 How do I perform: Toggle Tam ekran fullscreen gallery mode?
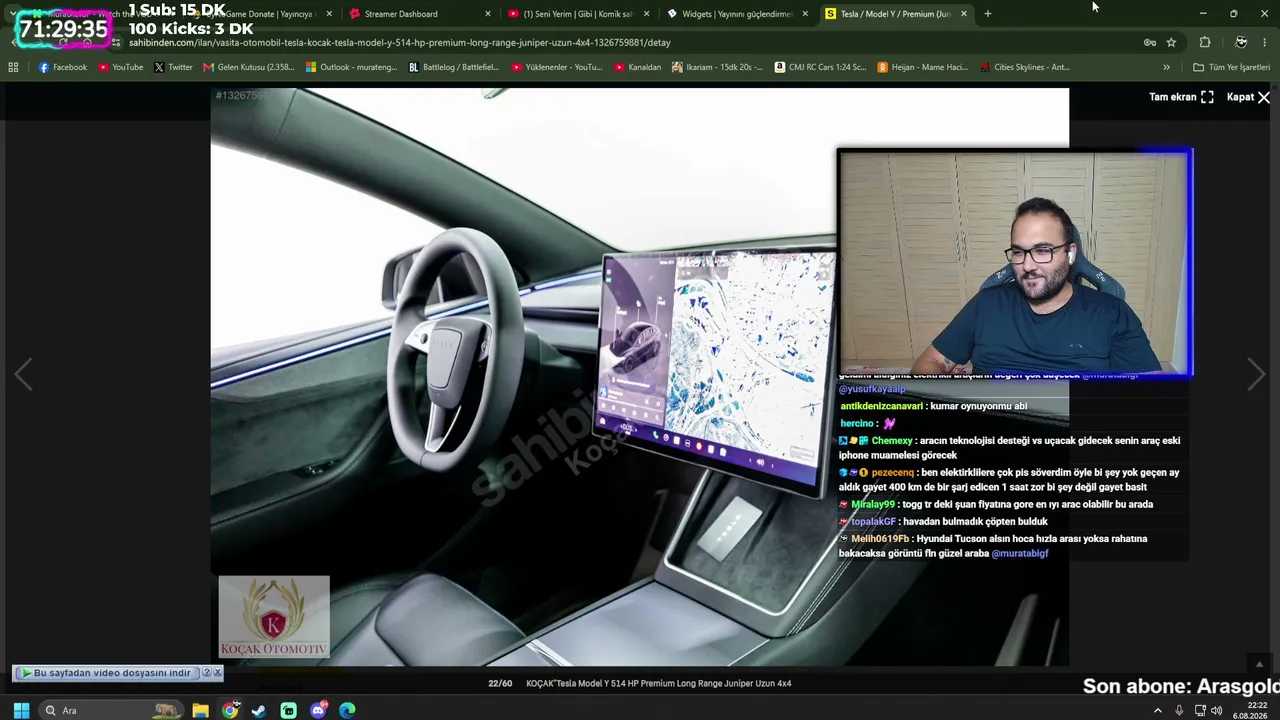coord(1181,97)
